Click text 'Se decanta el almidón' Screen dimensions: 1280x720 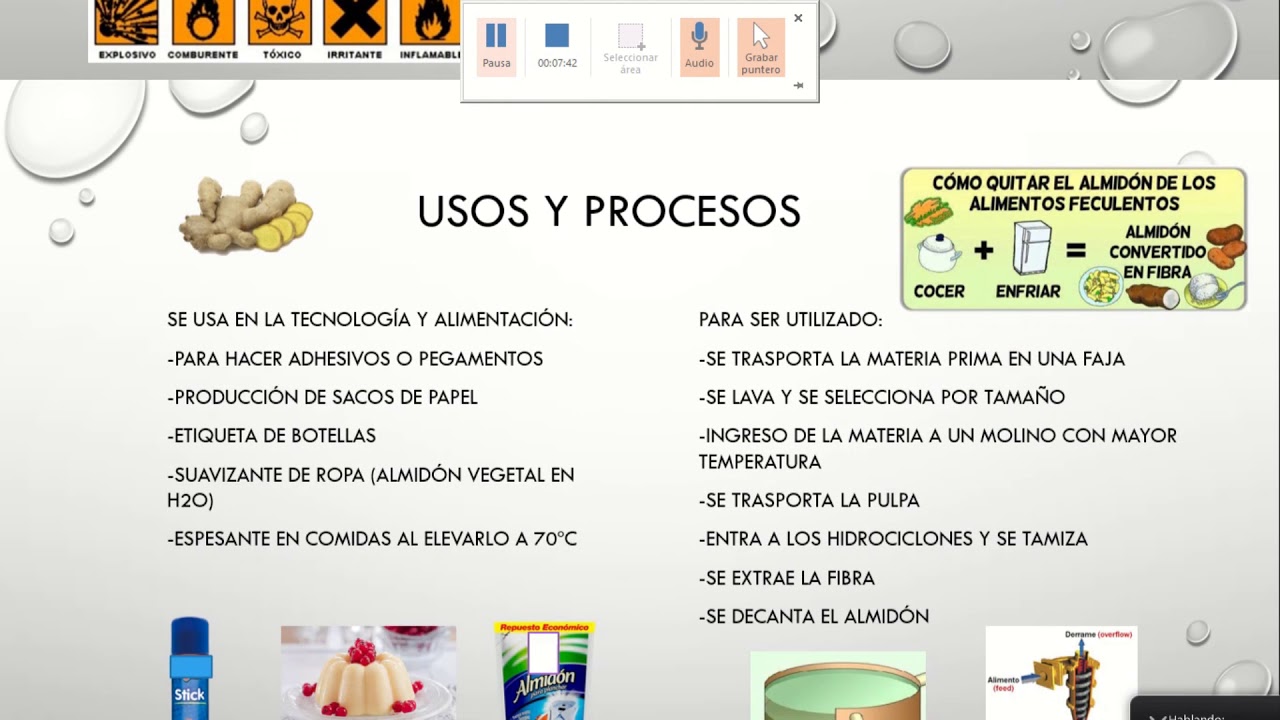coord(814,617)
